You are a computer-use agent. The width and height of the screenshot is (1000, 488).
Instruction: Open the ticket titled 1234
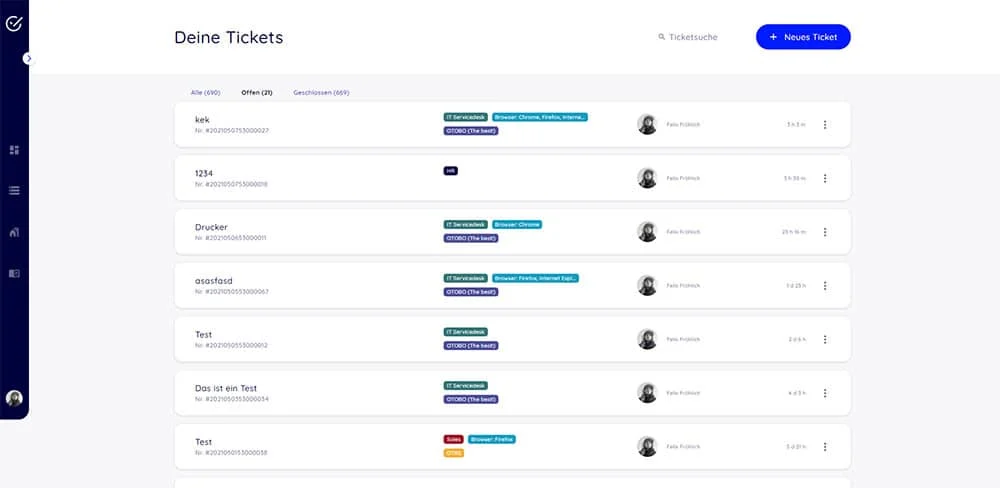pos(204,173)
